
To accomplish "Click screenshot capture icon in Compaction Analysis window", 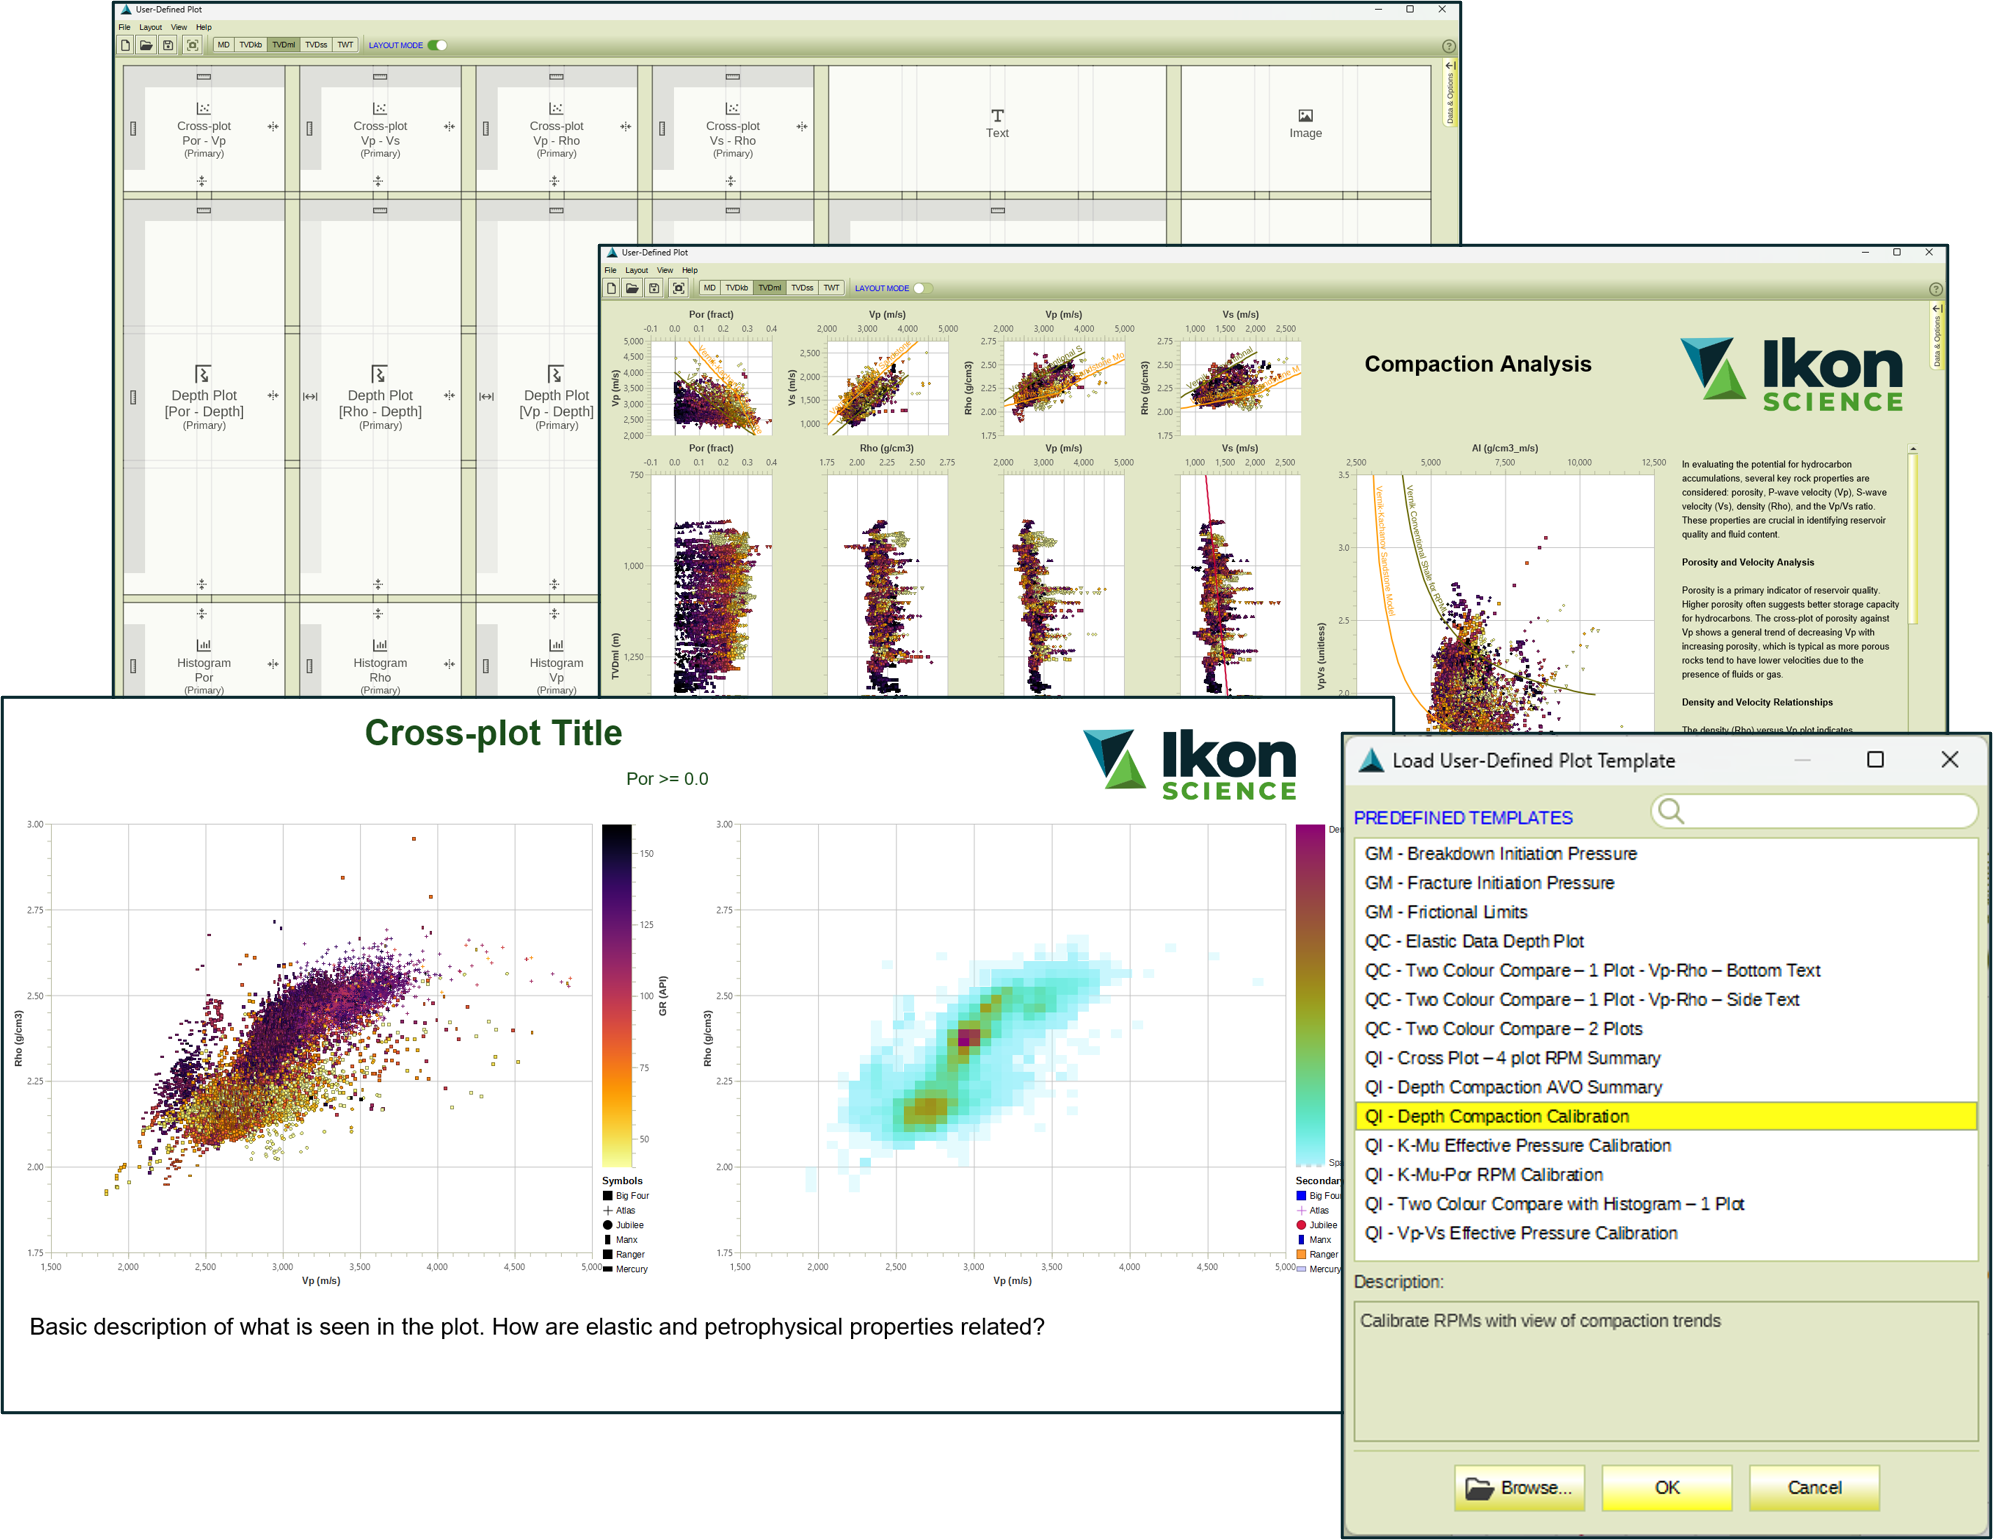I will pos(678,288).
